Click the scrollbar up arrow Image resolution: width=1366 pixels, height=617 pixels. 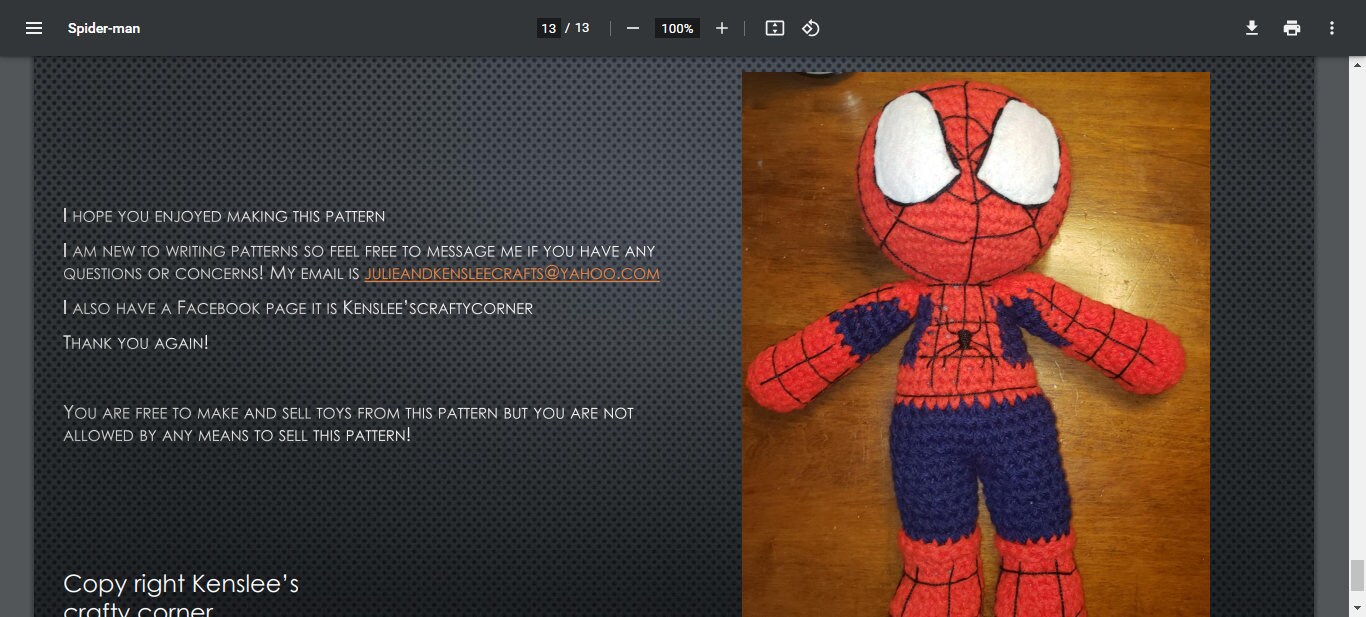pyautogui.click(x=1357, y=65)
